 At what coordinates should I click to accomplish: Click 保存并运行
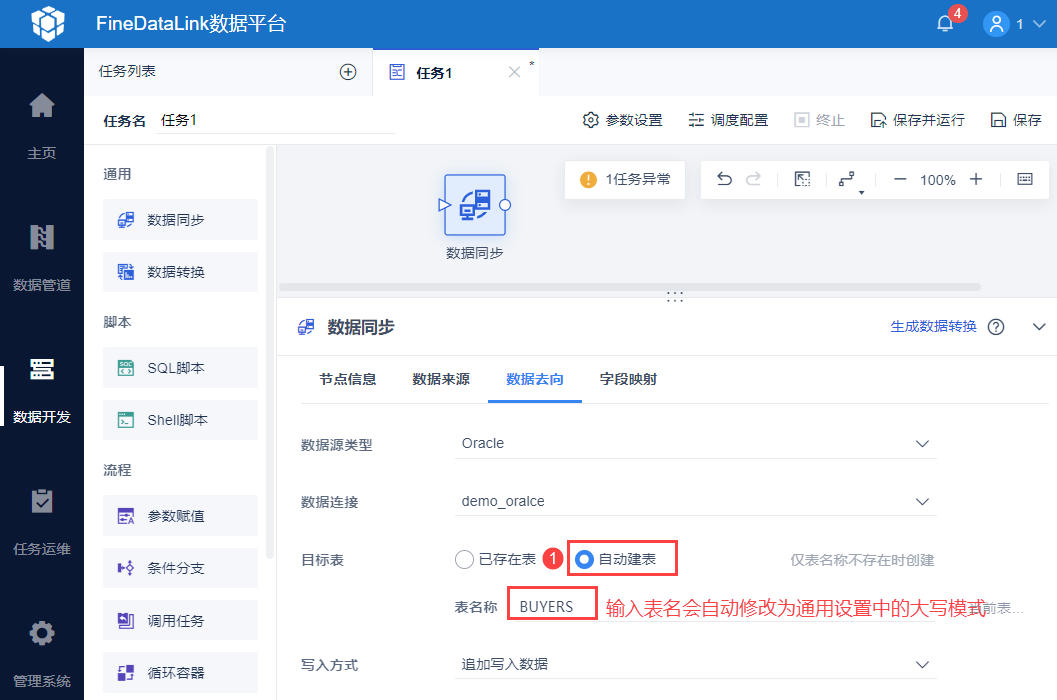point(918,120)
